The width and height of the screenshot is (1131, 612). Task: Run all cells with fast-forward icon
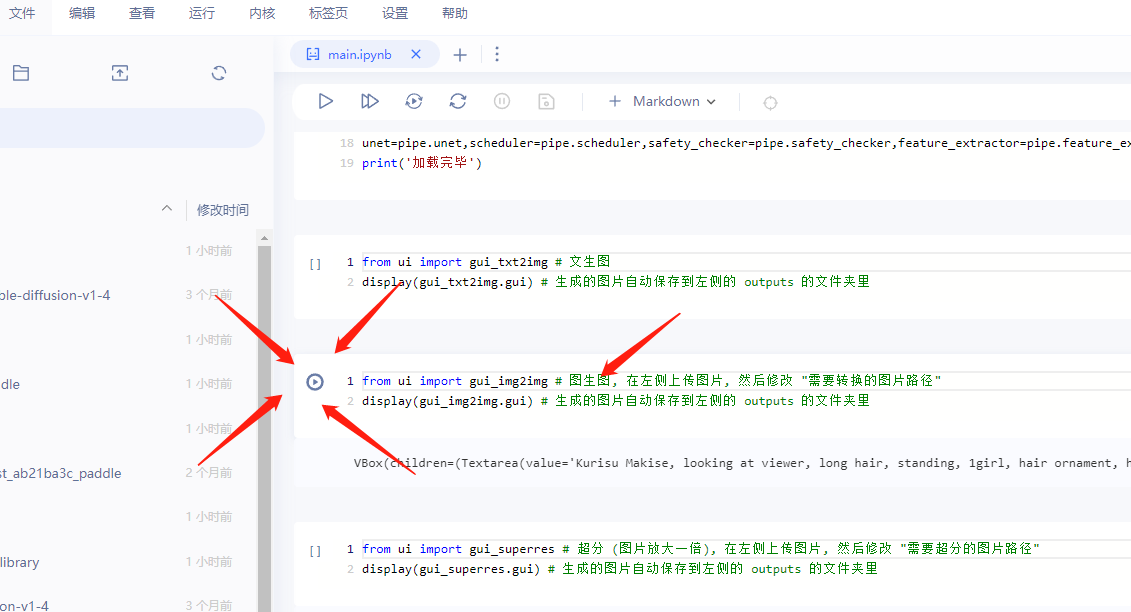[369, 101]
